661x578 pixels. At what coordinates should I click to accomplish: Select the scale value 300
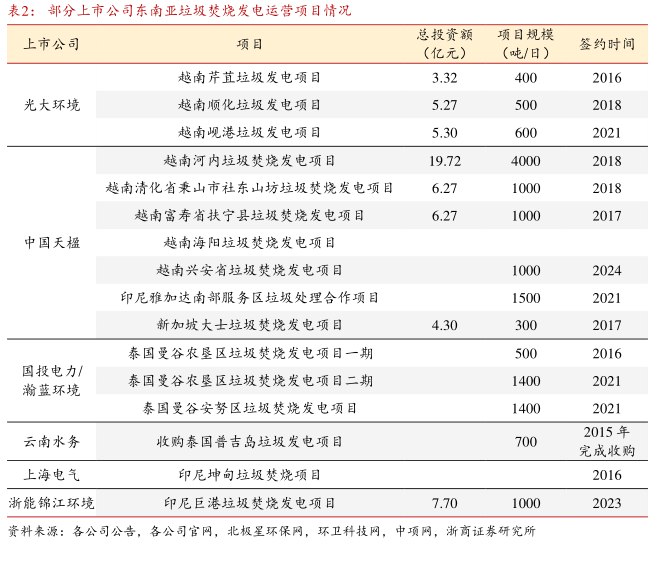(x=526, y=325)
